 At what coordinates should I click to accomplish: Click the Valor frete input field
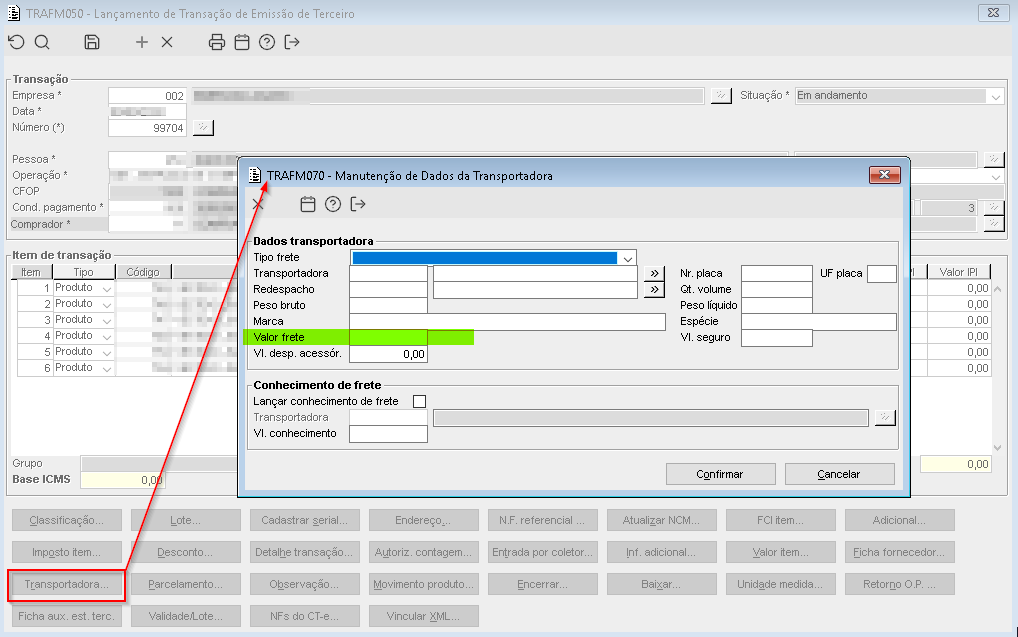coord(388,337)
